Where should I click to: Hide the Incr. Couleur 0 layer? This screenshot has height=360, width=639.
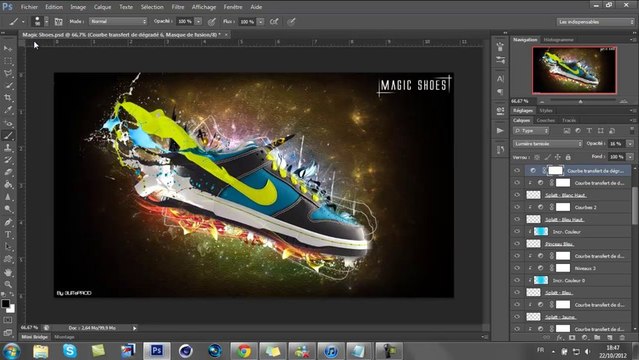[x=517, y=280]
